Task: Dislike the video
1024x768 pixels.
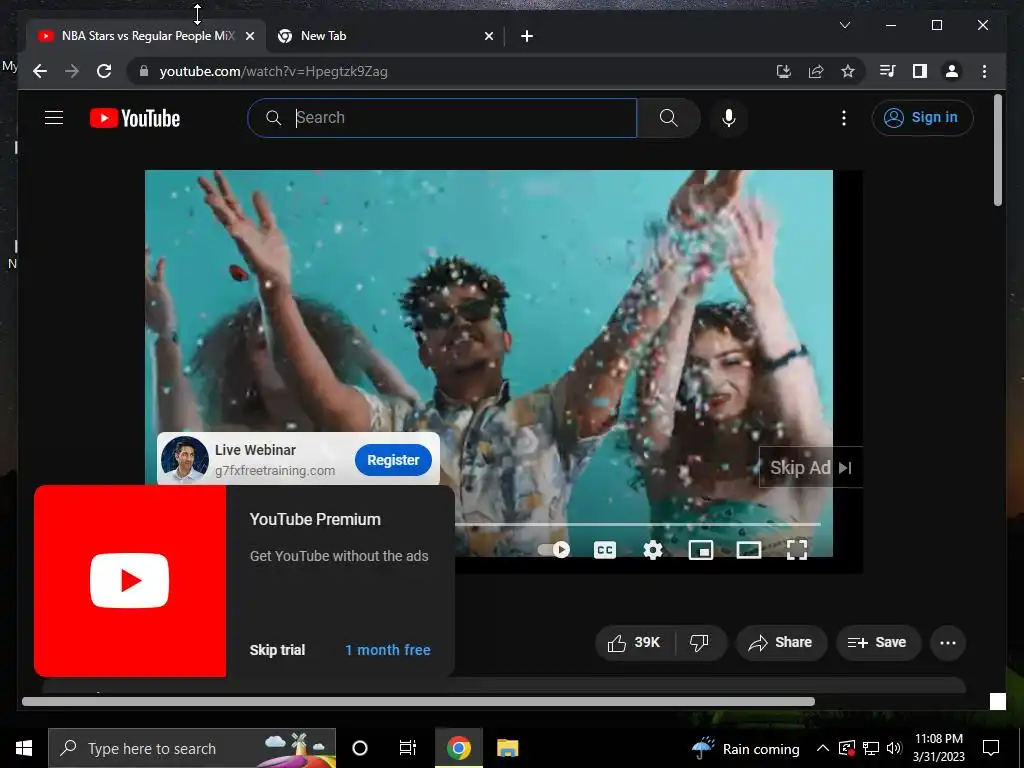Action: pos(699,643)
